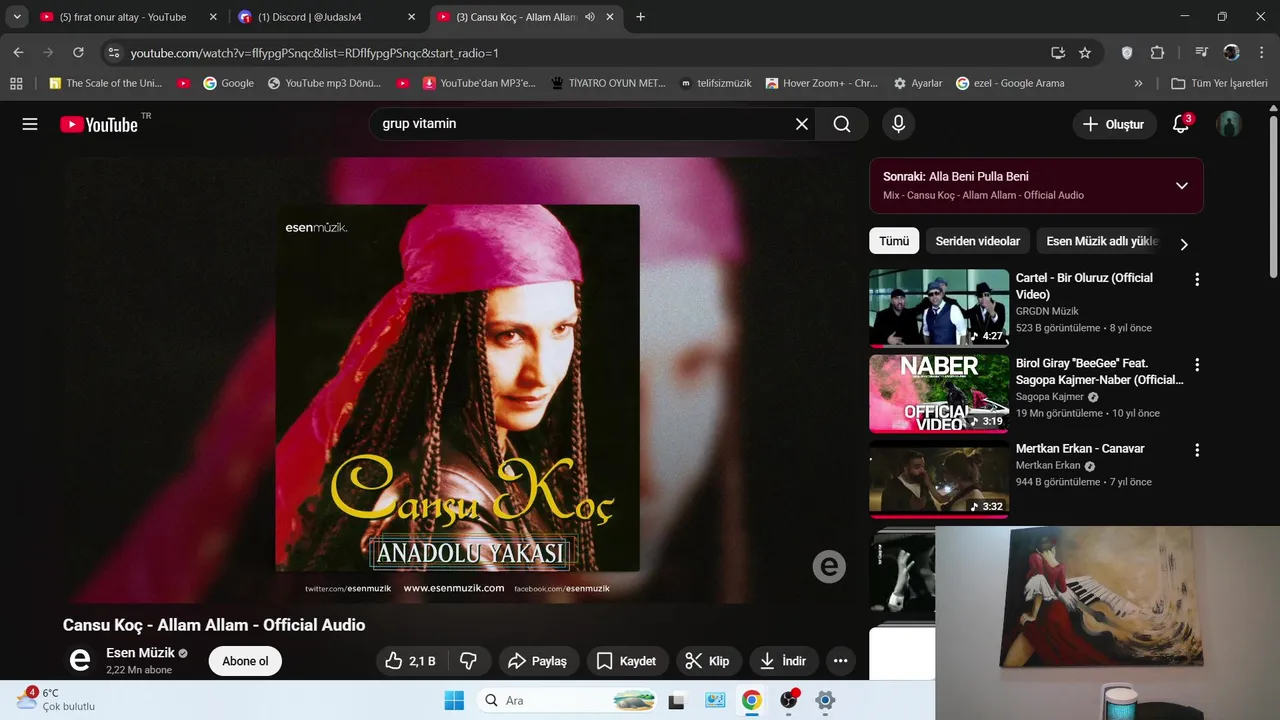Create a clip with the Klip button
Screen dimensions: 1280x720
click(707, 661)
